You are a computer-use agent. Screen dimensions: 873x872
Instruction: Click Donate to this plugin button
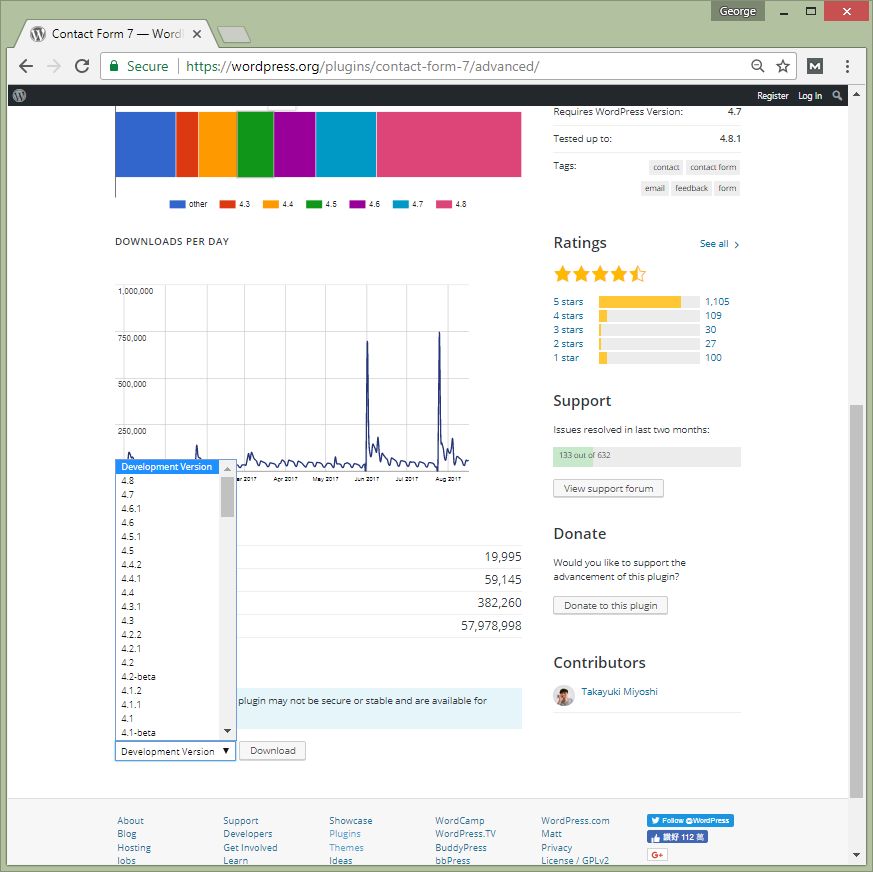click(610, 605)
